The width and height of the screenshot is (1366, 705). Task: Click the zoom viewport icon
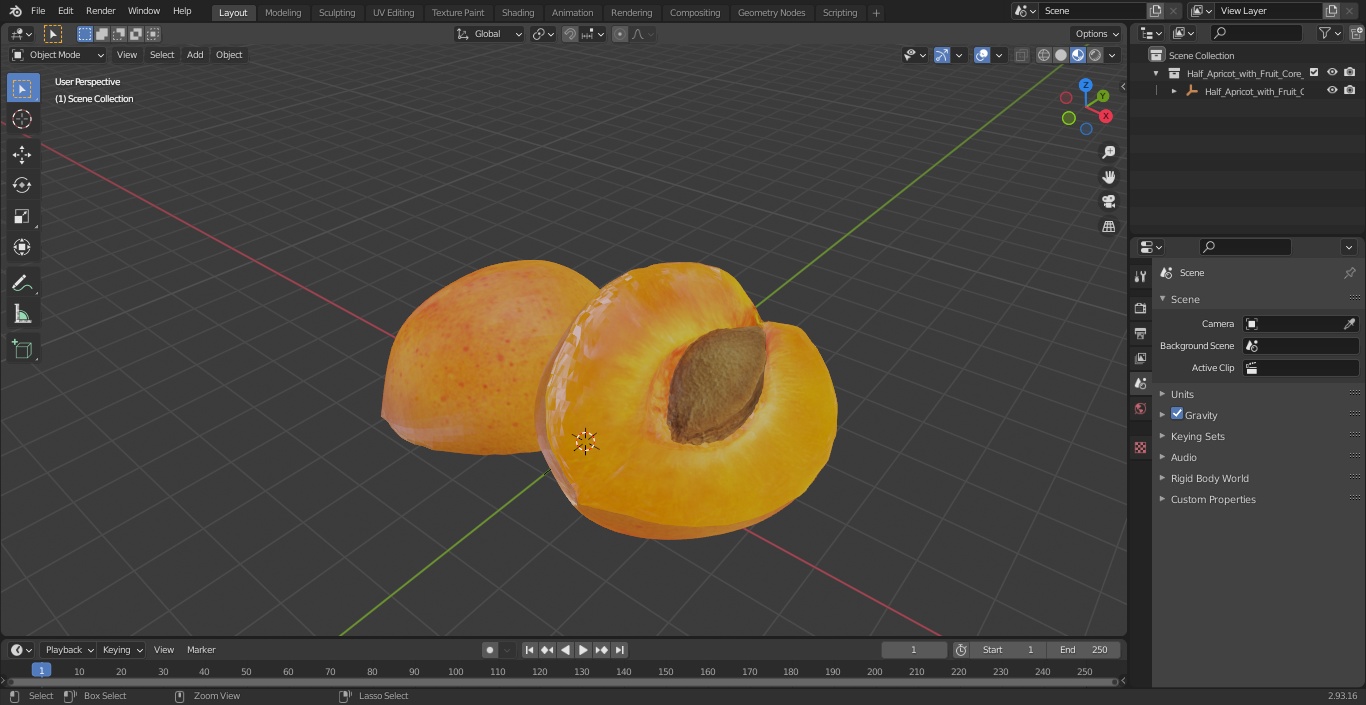[x=1108, y=152]
